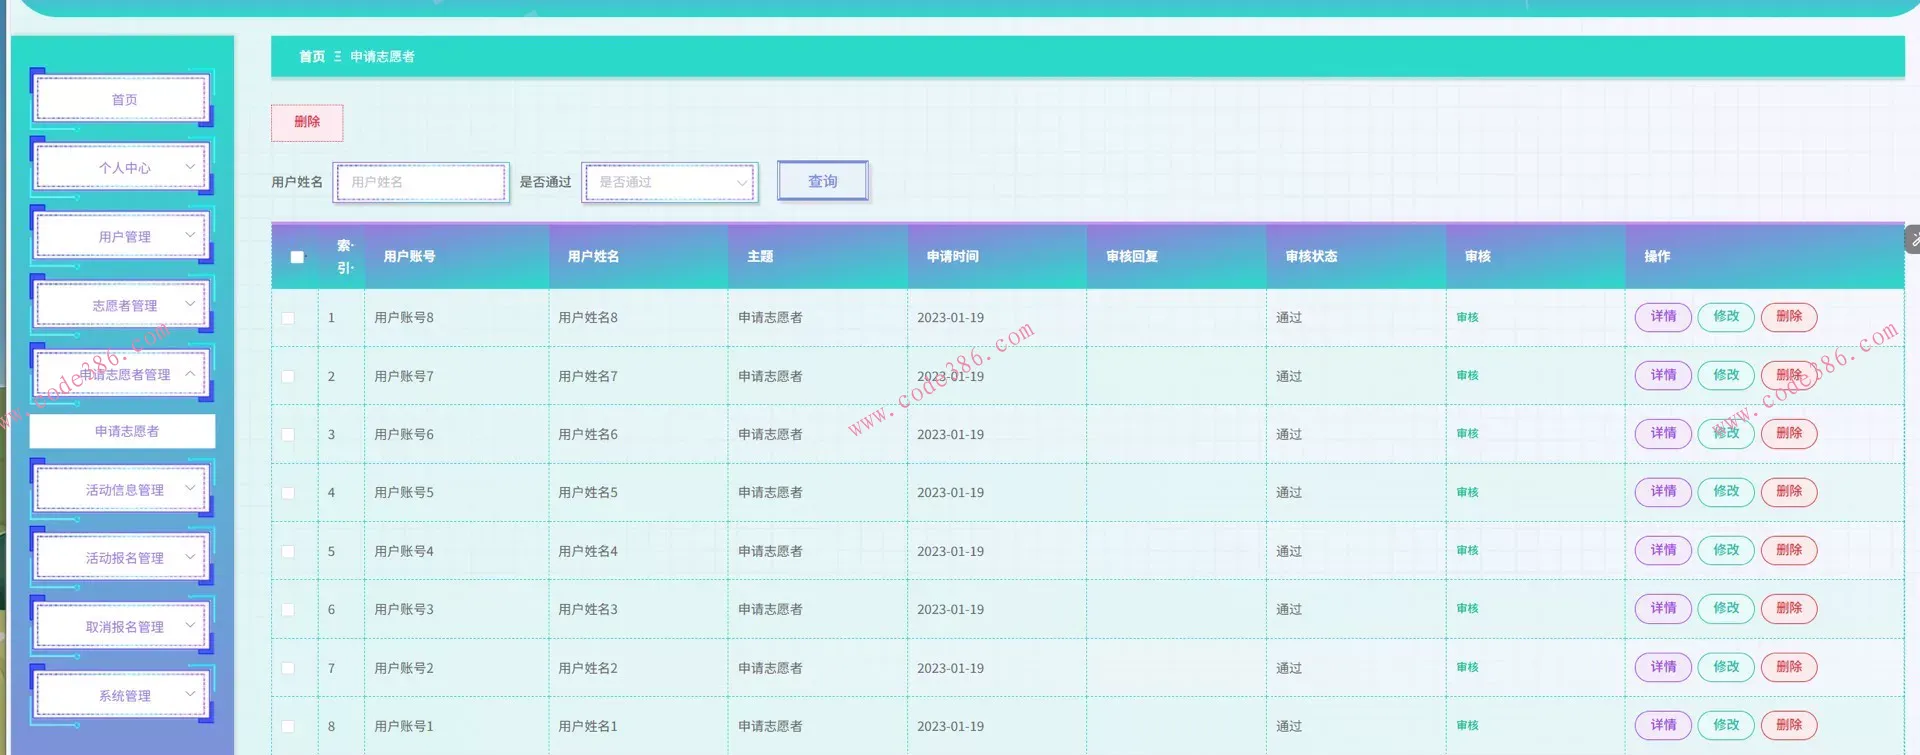Select the header select-all checkbox

(297, 257)
